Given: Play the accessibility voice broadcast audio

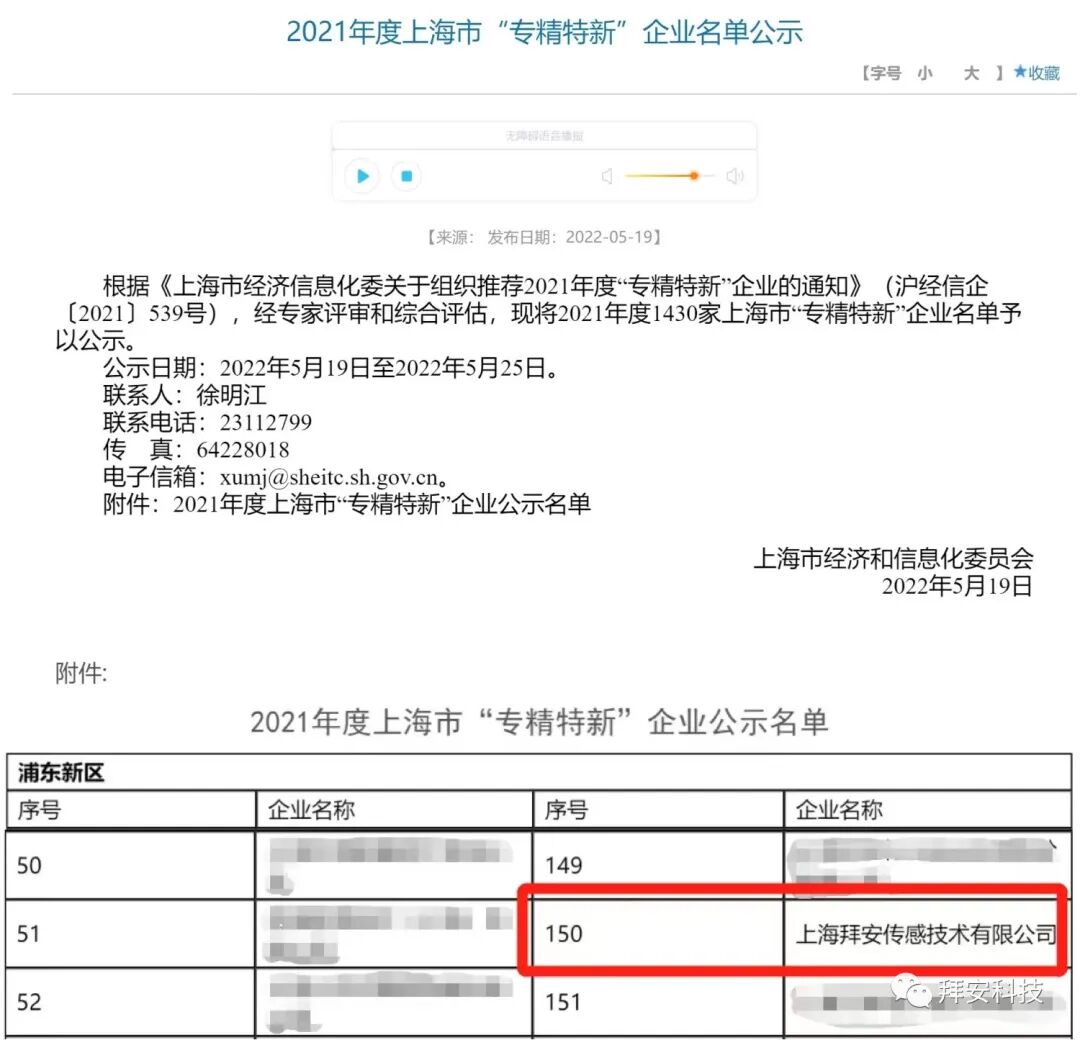Looking at the screenshot, I should point(362,177).
